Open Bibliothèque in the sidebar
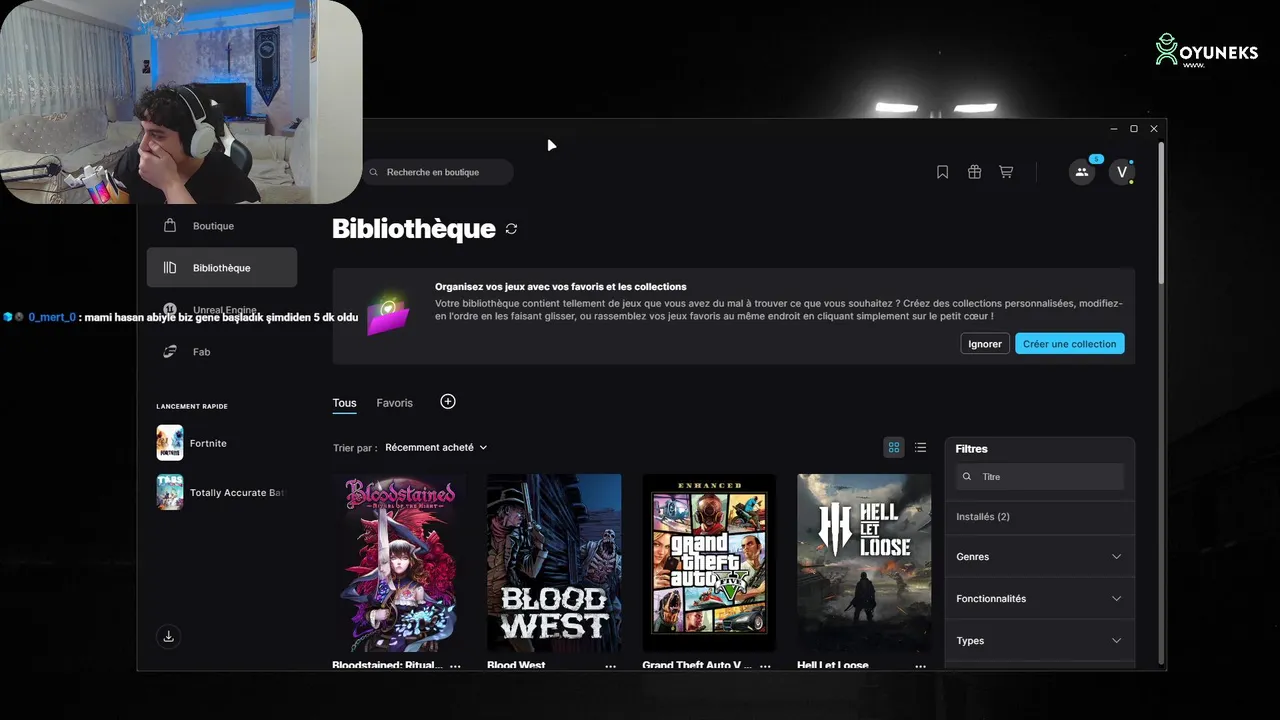1280x720 pixels. [222, 268]
